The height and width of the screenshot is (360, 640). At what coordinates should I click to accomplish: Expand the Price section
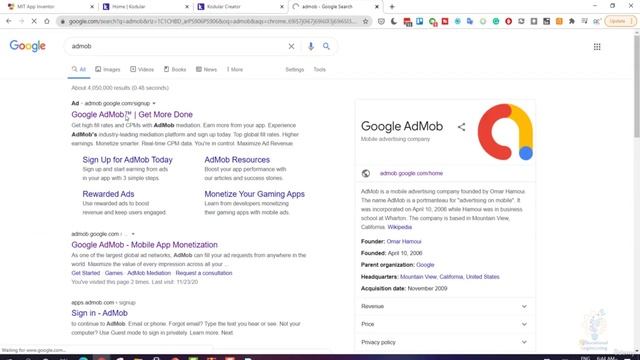click(445, 324)
